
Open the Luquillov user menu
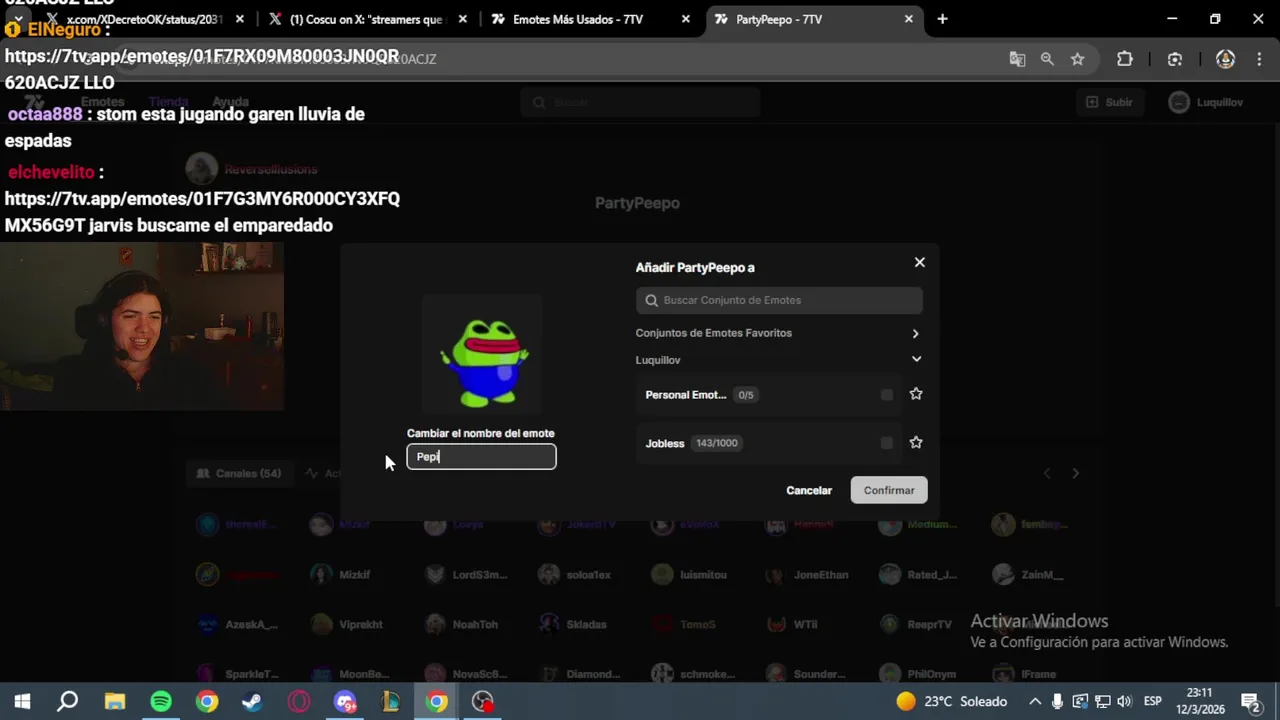tap(1206, 102)
